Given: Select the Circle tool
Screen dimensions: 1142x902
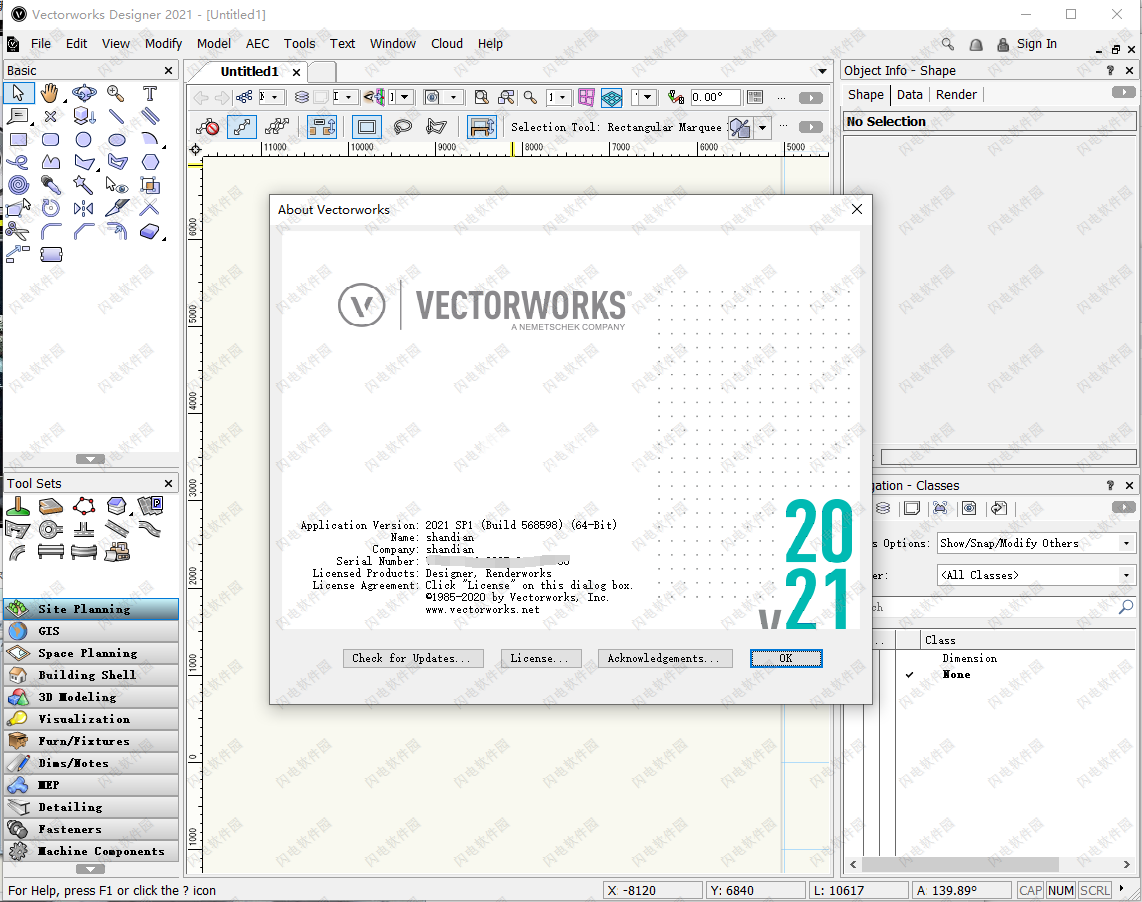Looking at the screenshot, I should (84, 139).
